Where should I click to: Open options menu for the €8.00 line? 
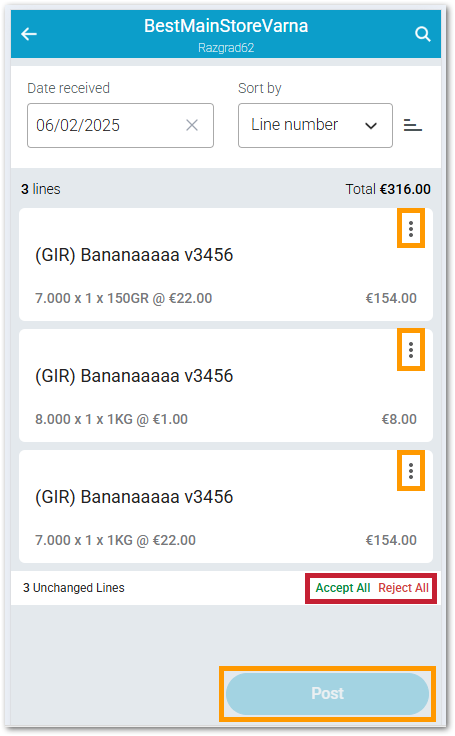click(411, 350)
